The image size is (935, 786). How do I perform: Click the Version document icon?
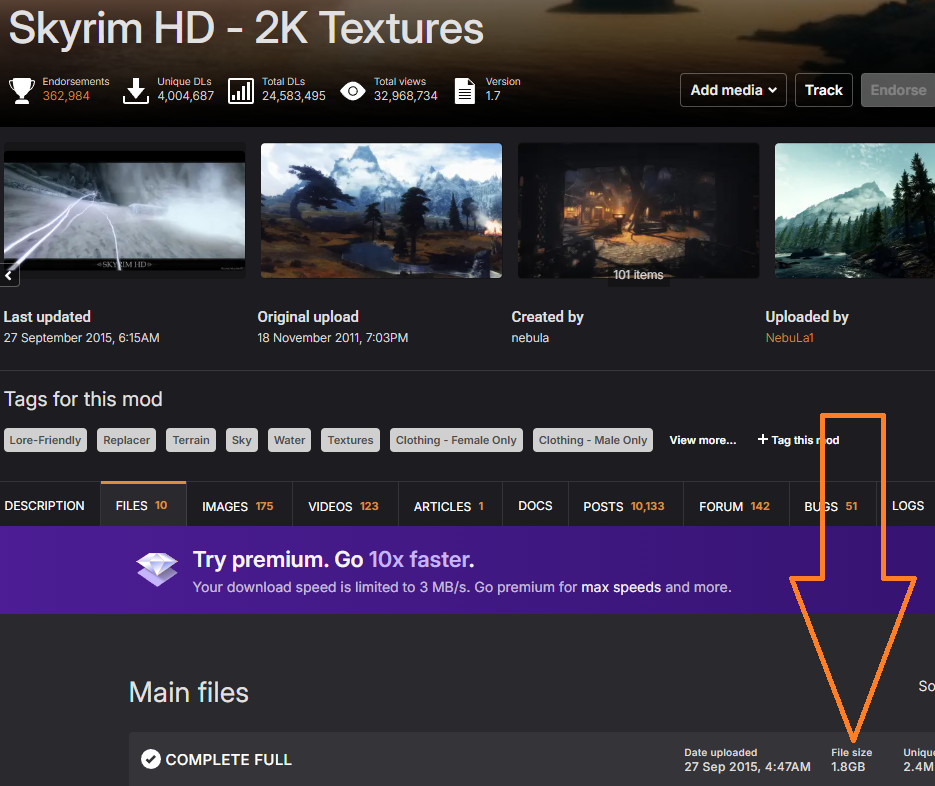coord(465,91)
